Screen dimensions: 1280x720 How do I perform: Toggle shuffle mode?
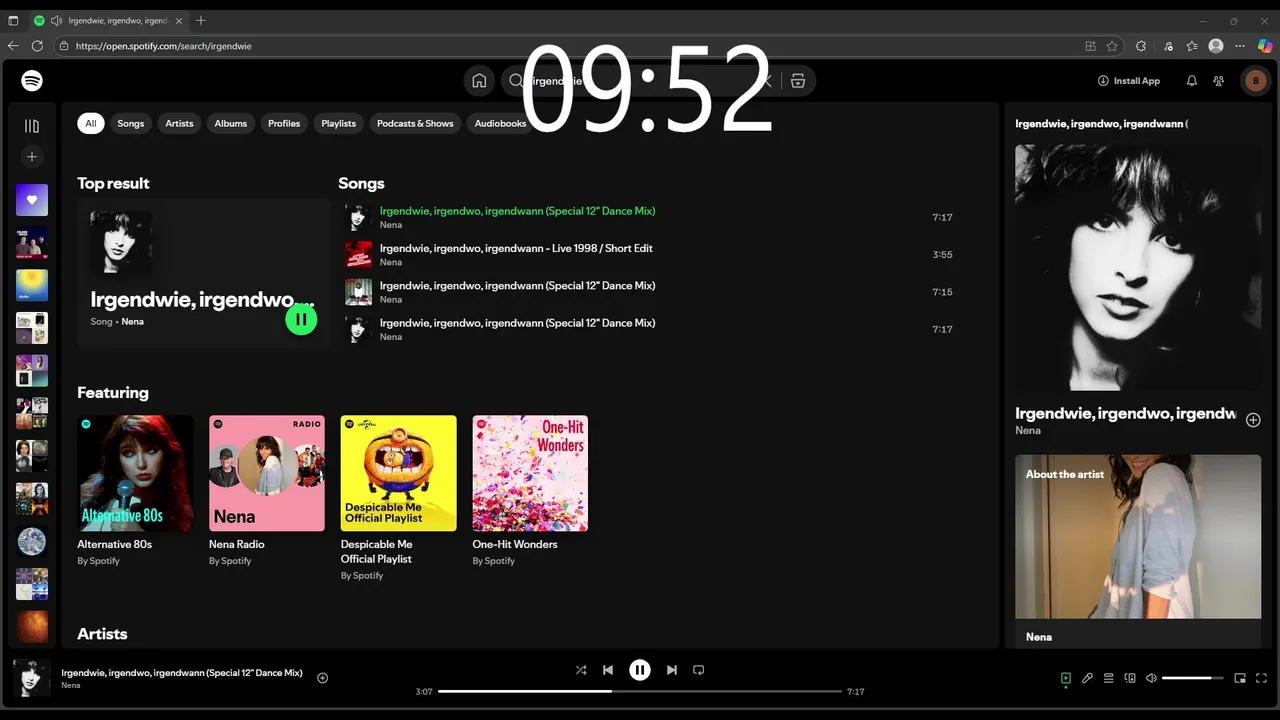[x=581, y=670]
